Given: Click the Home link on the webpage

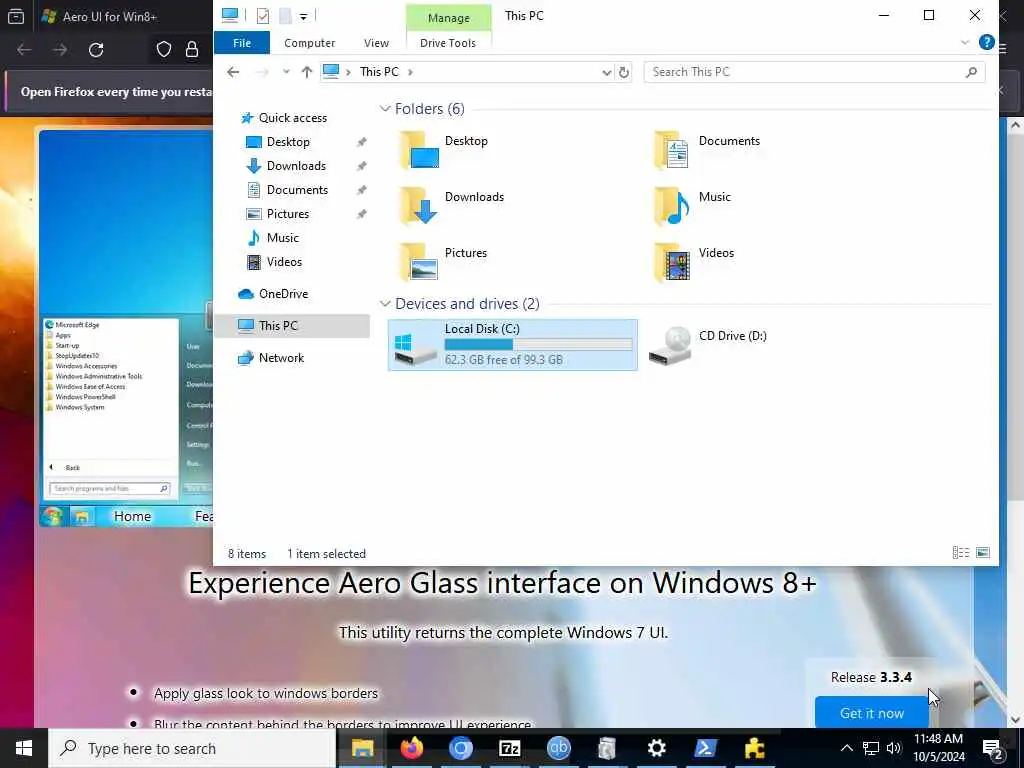Looking at the screenshot, I should tap(132, 516).
